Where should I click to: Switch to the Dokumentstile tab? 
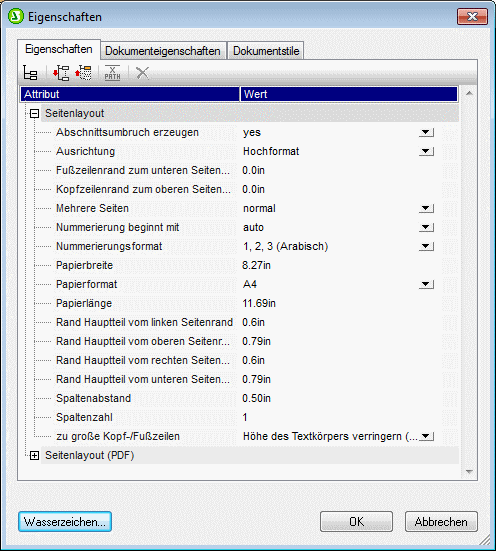(x=266, y=51)
